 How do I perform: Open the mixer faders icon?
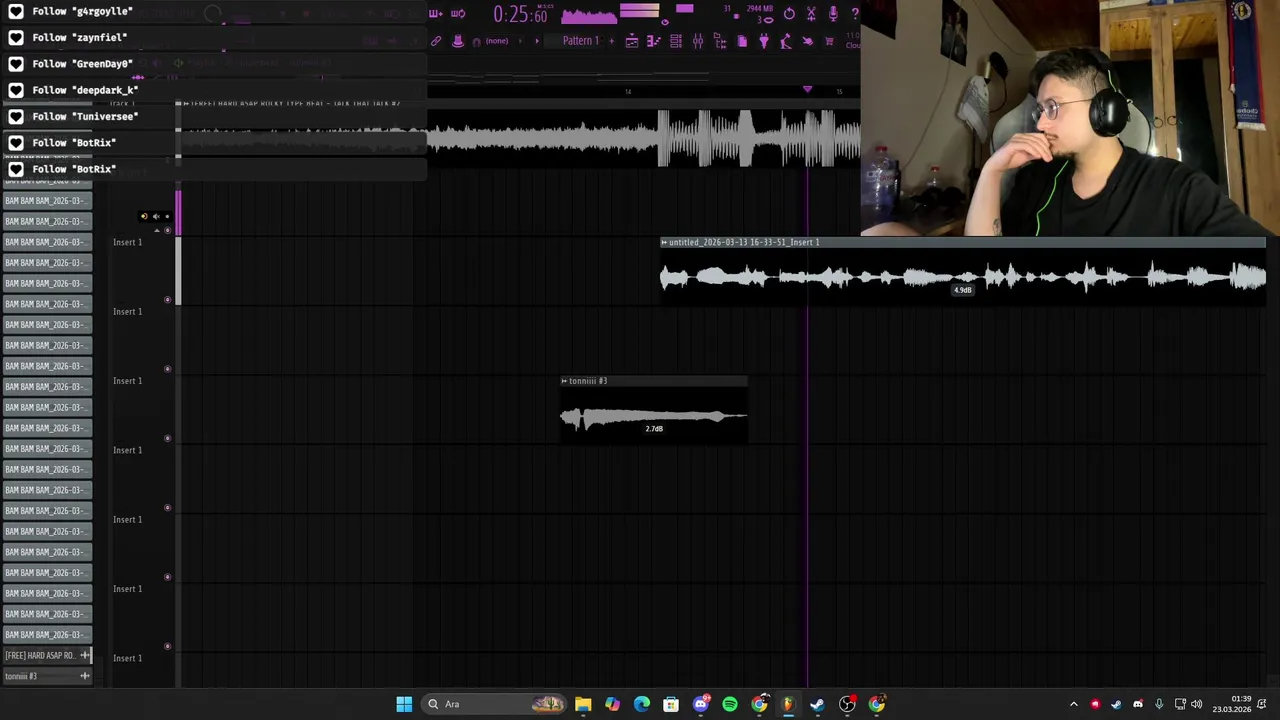698,41
